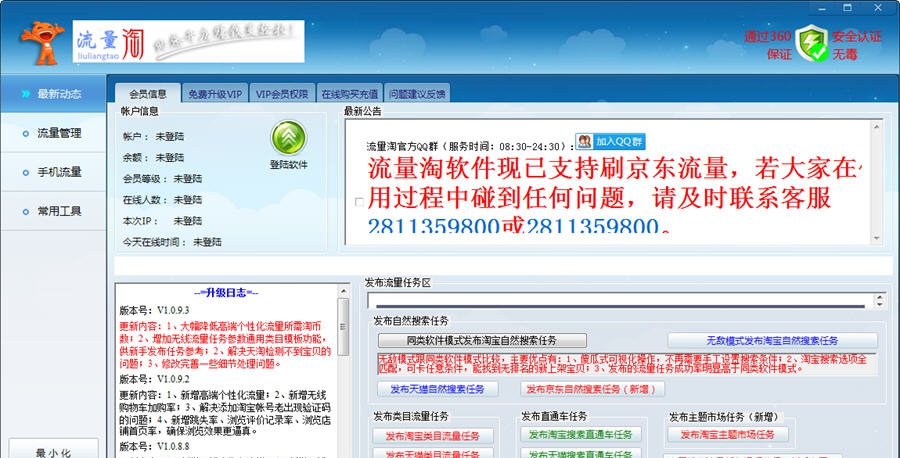Screen dimensions: 900x458
Task: Click 发布淘宝主题市场任务 button
Action: pos(728,434)
